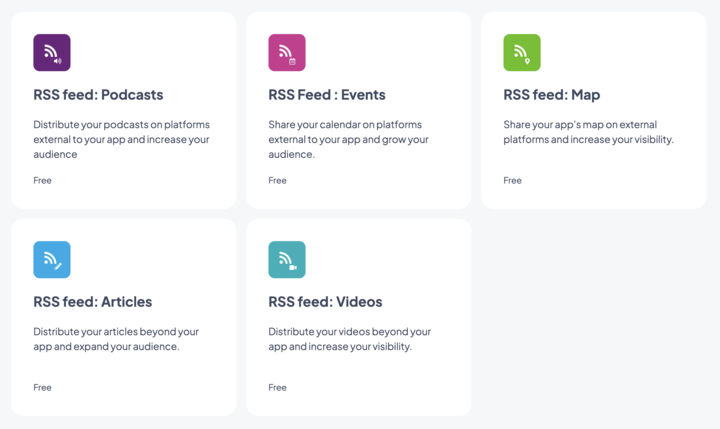The width and height of the screenshot is (720, 429).
Task: Select the Articles description text
Action: [x=116, y=339]
